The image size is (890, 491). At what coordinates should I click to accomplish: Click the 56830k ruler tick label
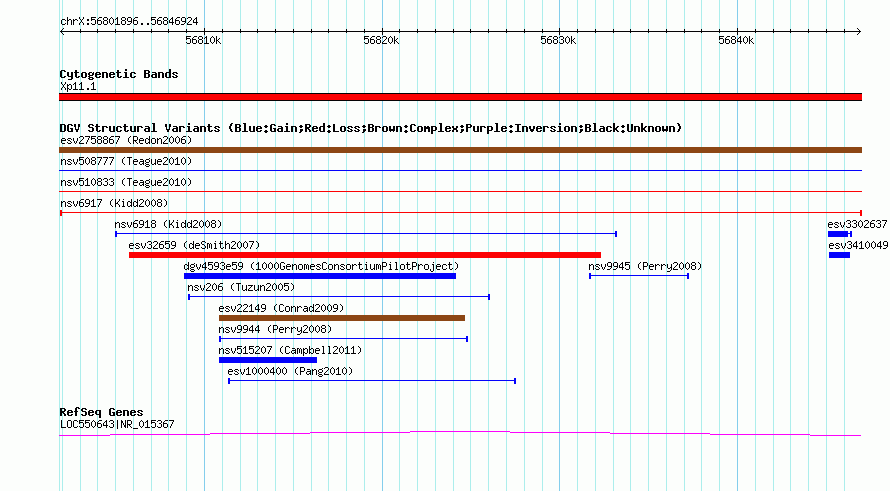pos(559,41)
